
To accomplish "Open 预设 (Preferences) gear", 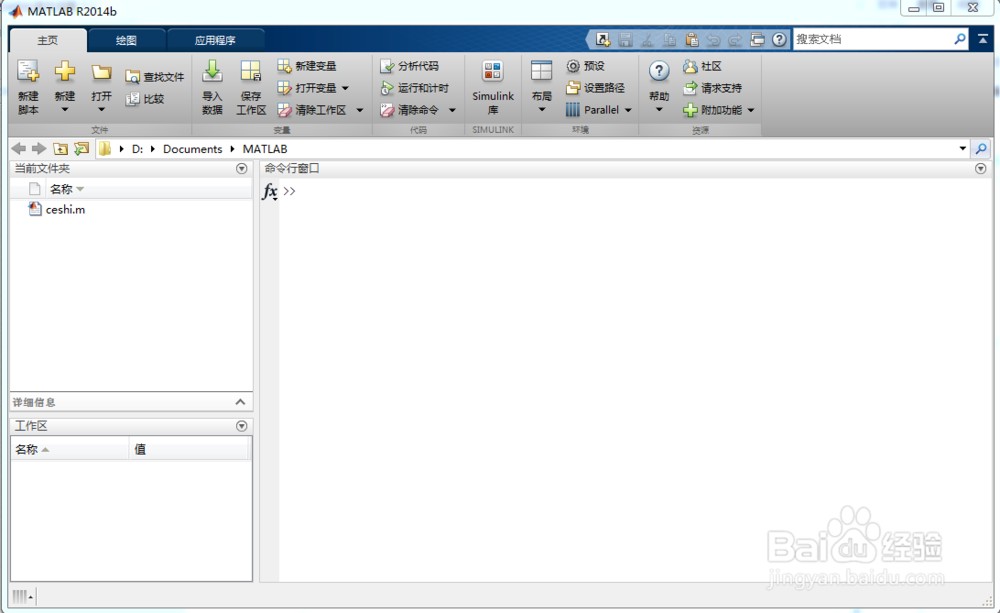I will pos(585,66).
